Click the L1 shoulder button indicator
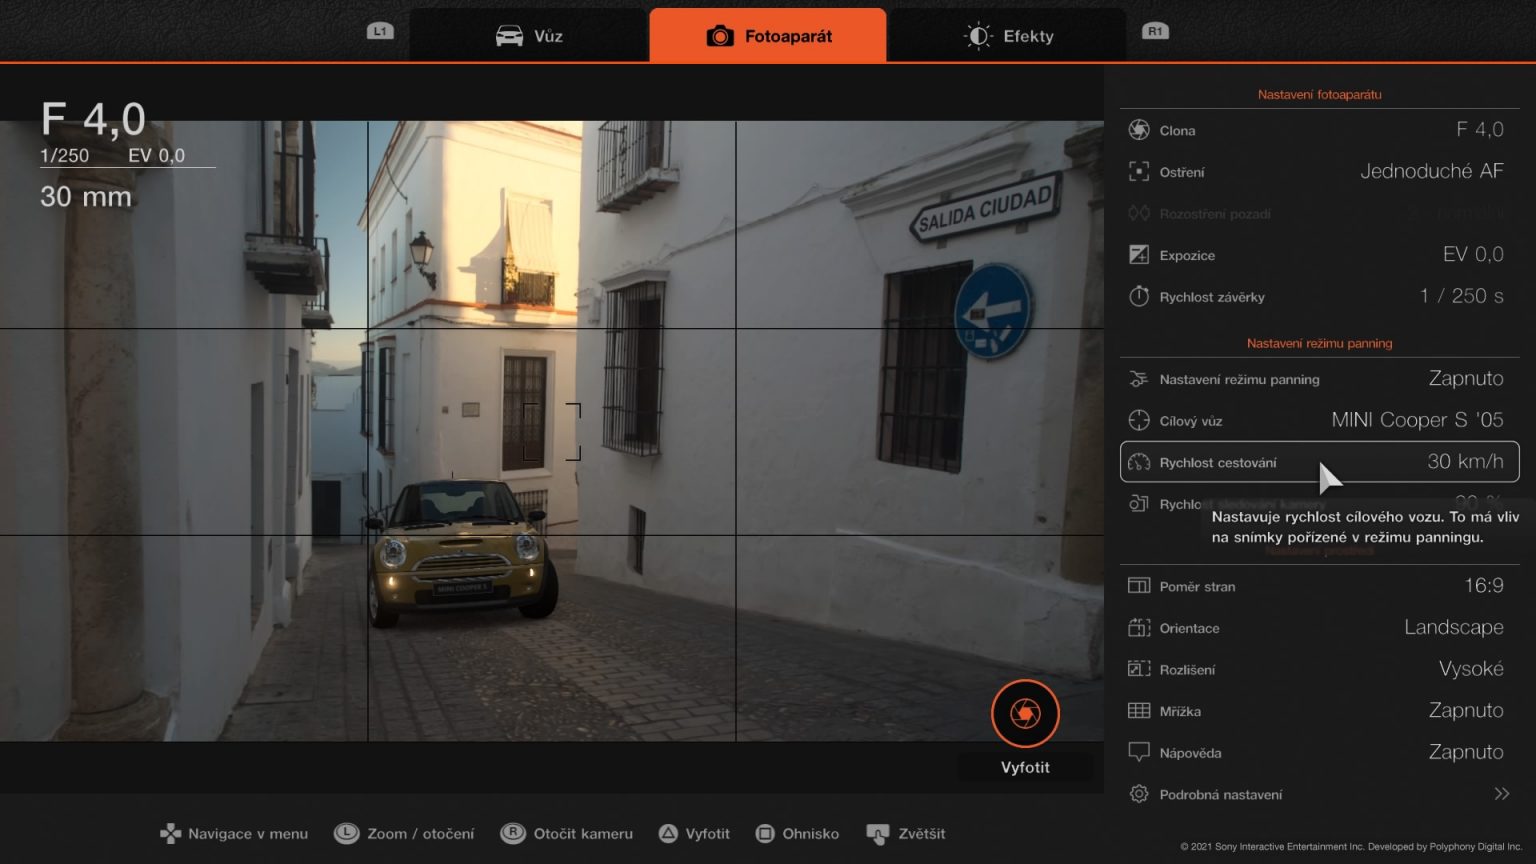 [380, 31]
